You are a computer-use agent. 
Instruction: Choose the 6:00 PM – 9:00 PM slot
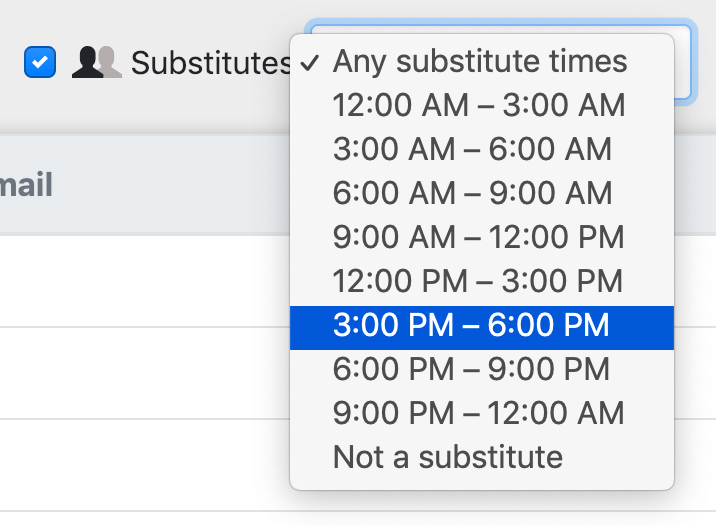[x=472, y=369]
